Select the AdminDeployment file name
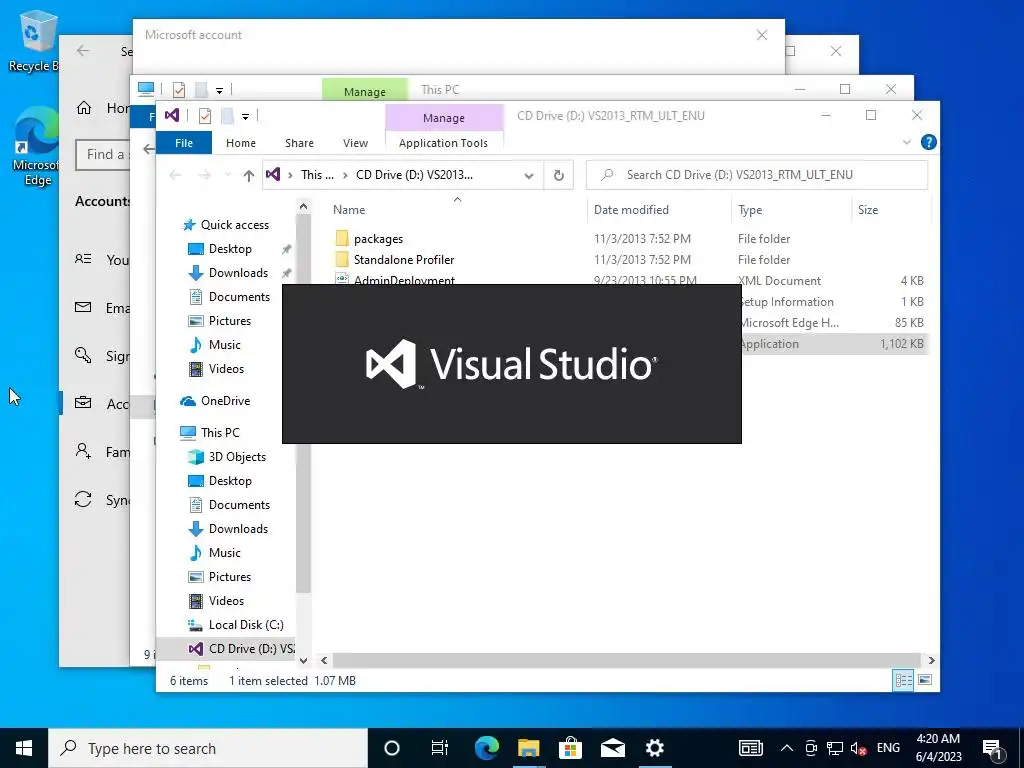Viewport: 1024px width, 768px height. pyautogui.click(x=404, y=280)
